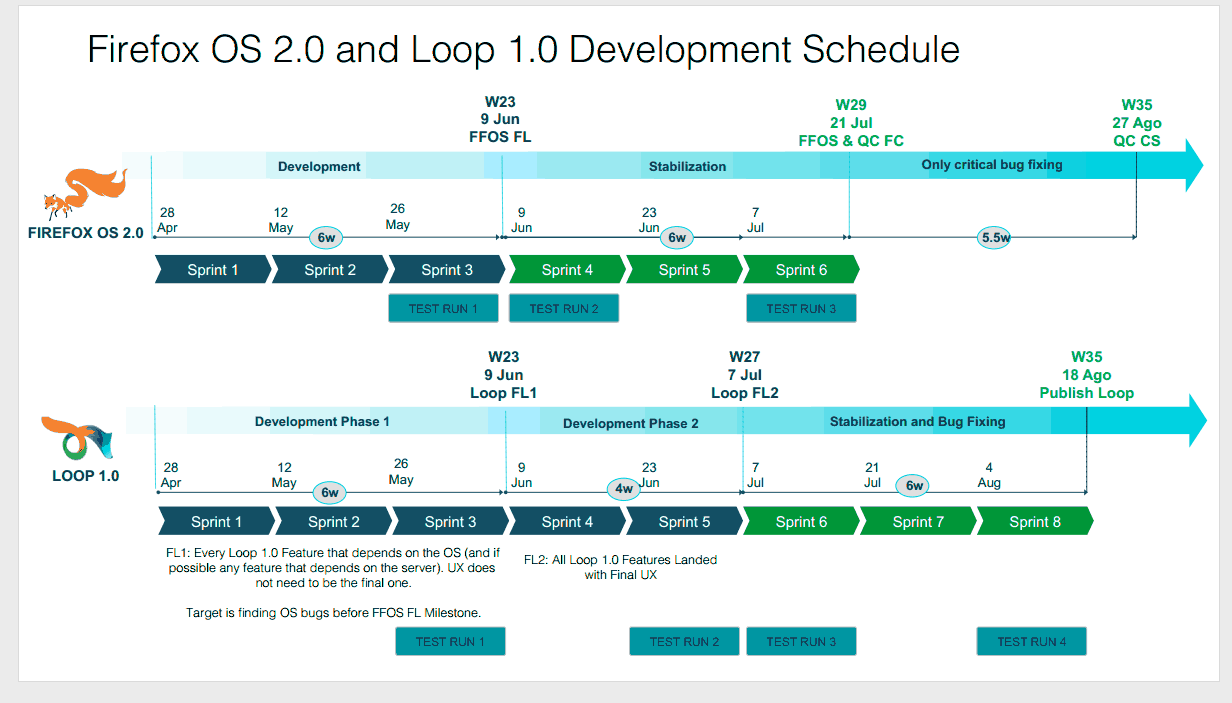The image size is (1232, 703).
Task: Select Sprint 3 in the Firefox OS 2.0 row
Action: click(447, 270)
